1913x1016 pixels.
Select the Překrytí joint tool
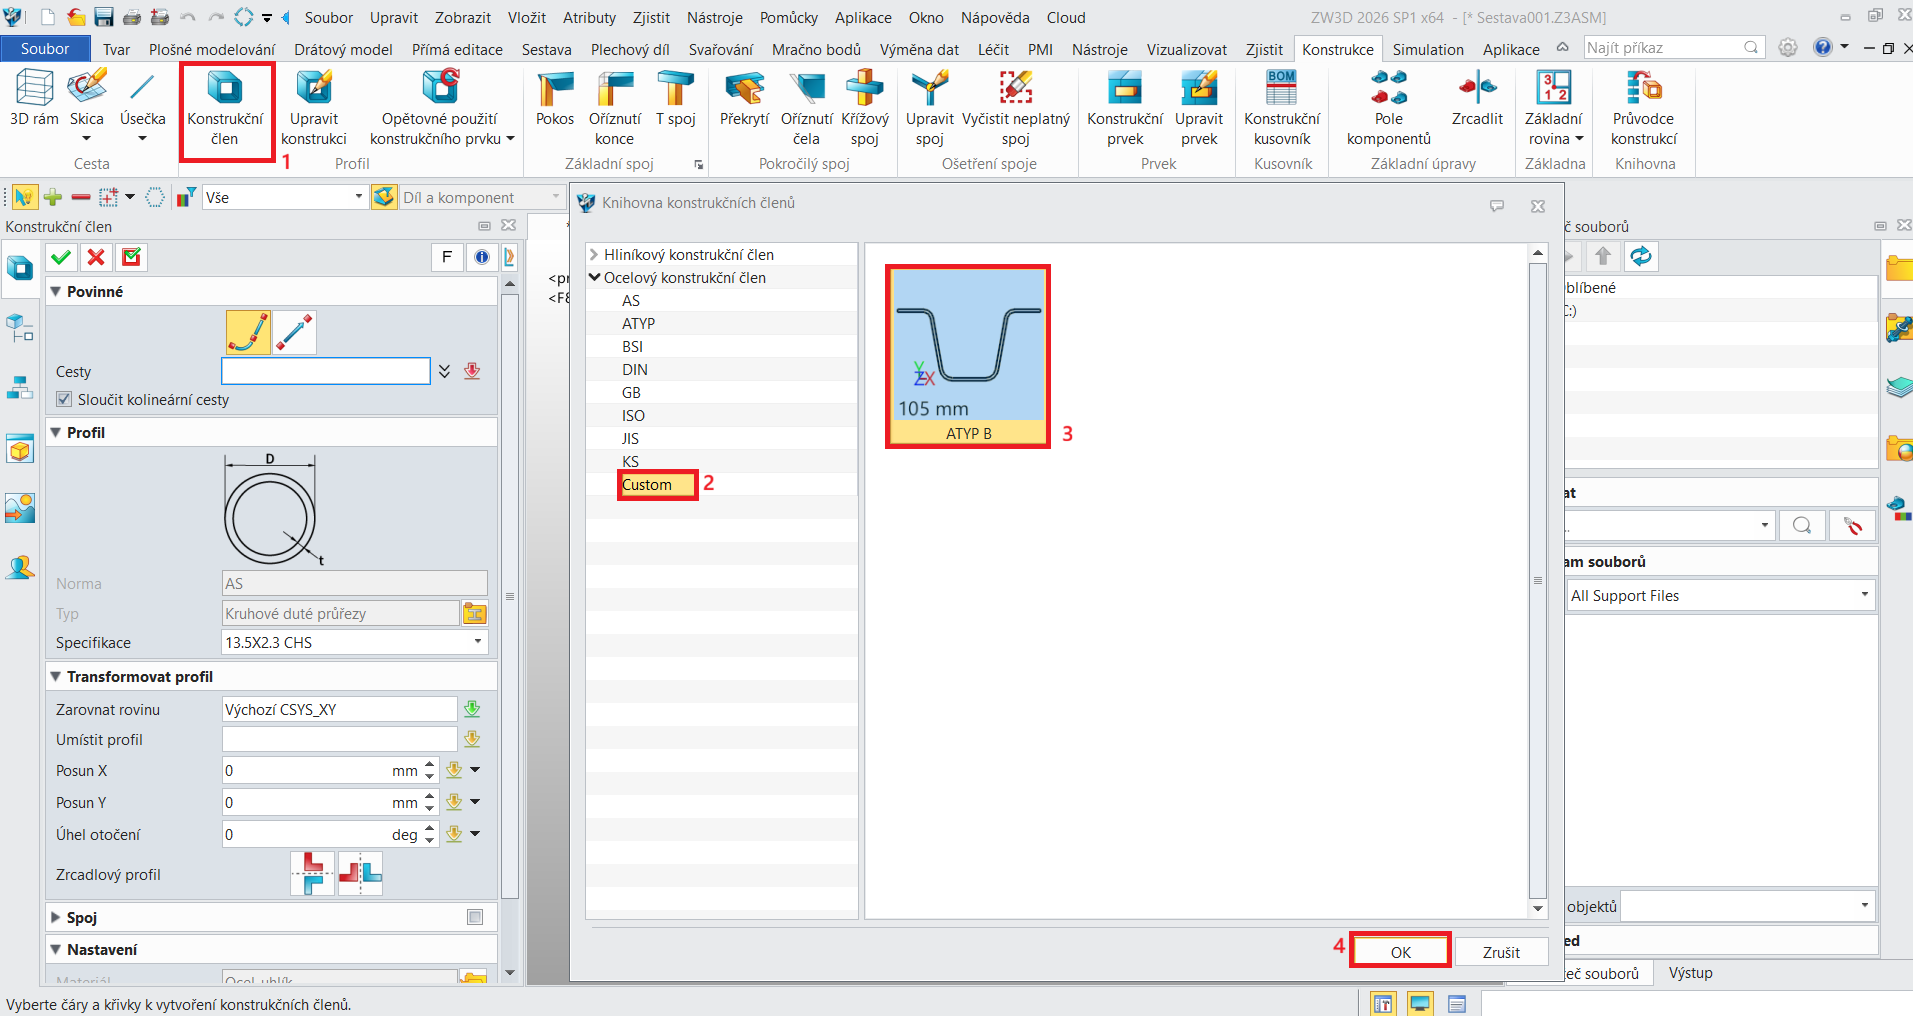(745, 98)
